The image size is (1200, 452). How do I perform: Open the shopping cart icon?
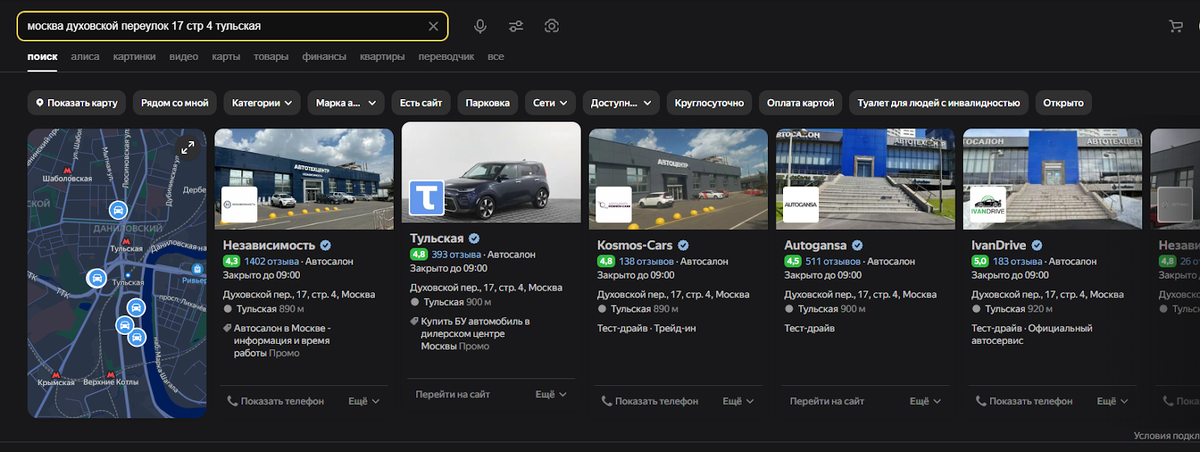1176,26
